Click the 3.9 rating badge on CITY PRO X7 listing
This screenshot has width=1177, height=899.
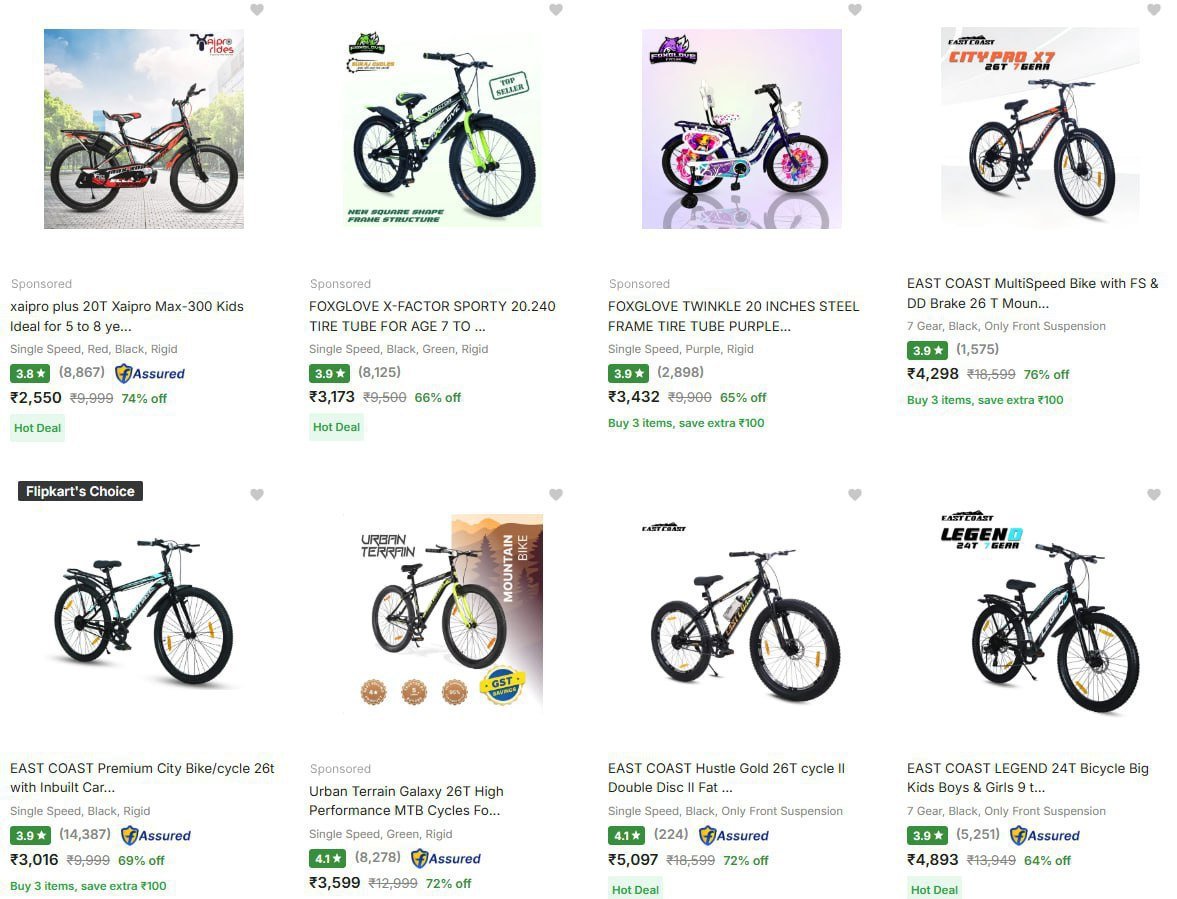tap(926, 351)
